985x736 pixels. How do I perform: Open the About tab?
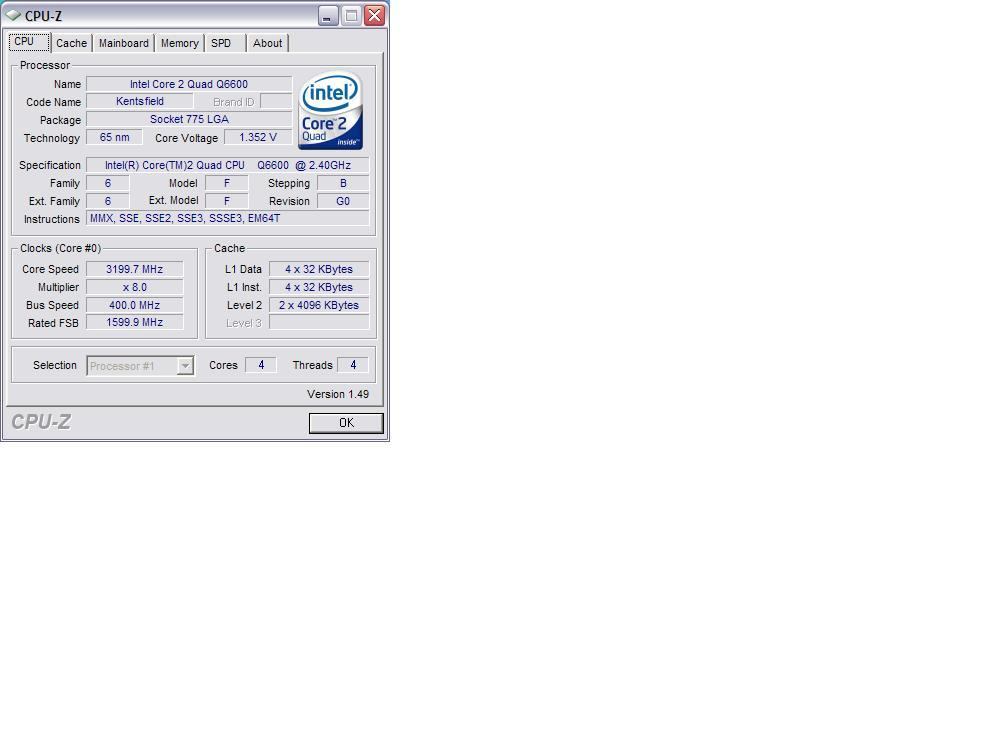click(268, 43)
